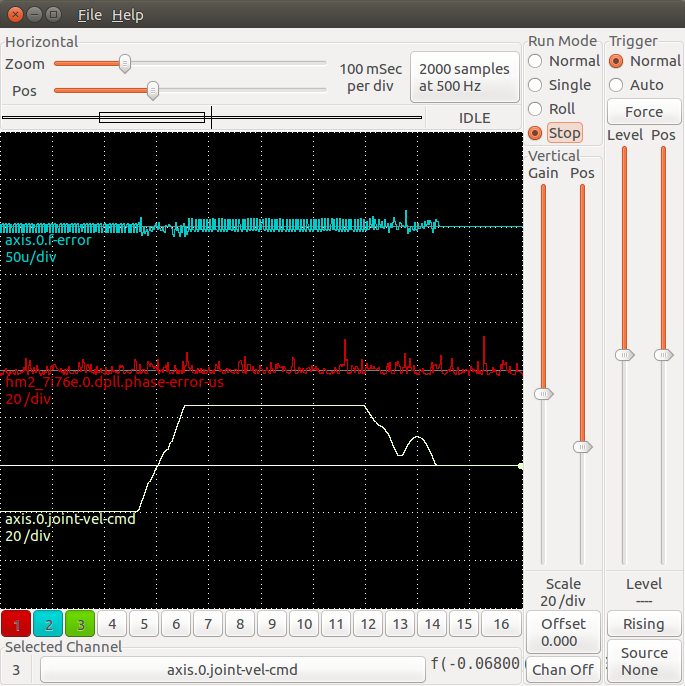
Task: Click the axis.0.joint-vel-cmd trace label on scope
Action: 70,519
